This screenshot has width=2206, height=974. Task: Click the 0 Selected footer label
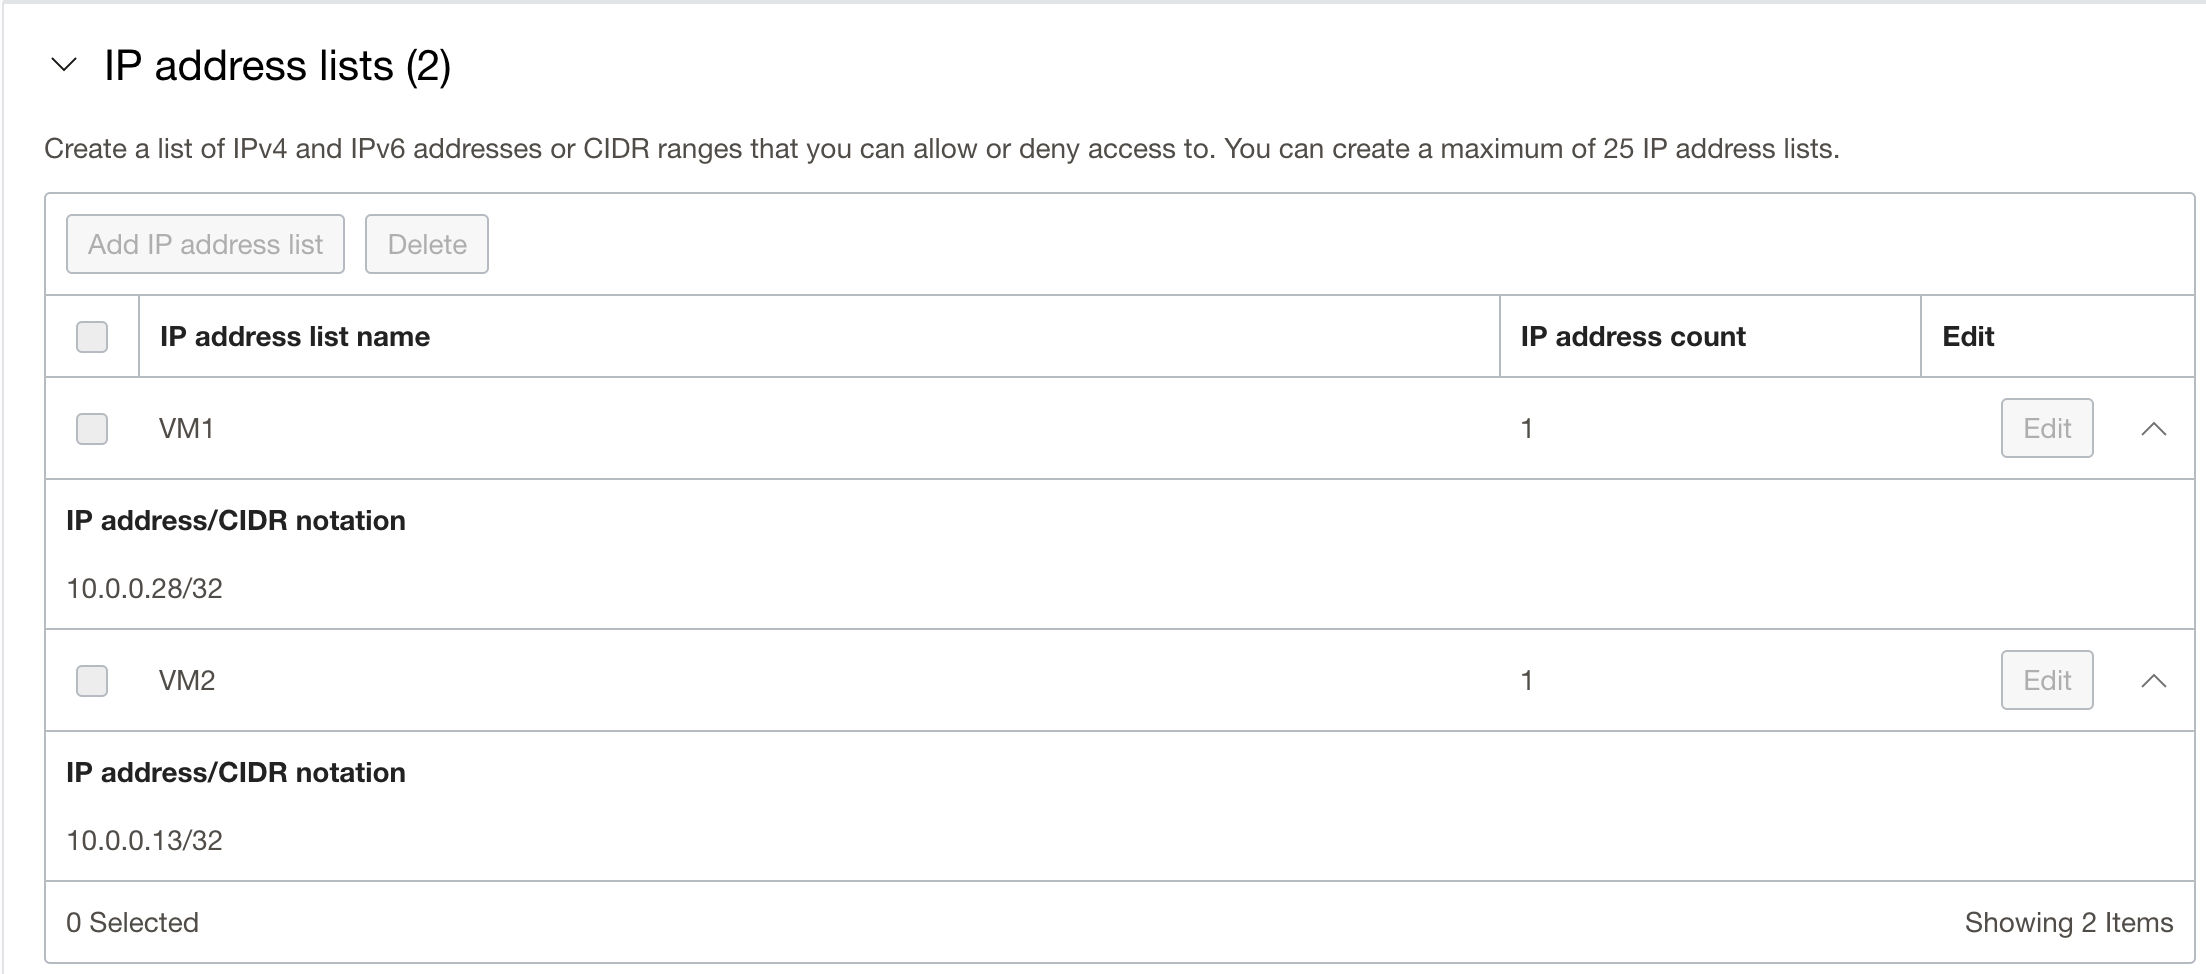pyautogui.click(x=133, y=922)
